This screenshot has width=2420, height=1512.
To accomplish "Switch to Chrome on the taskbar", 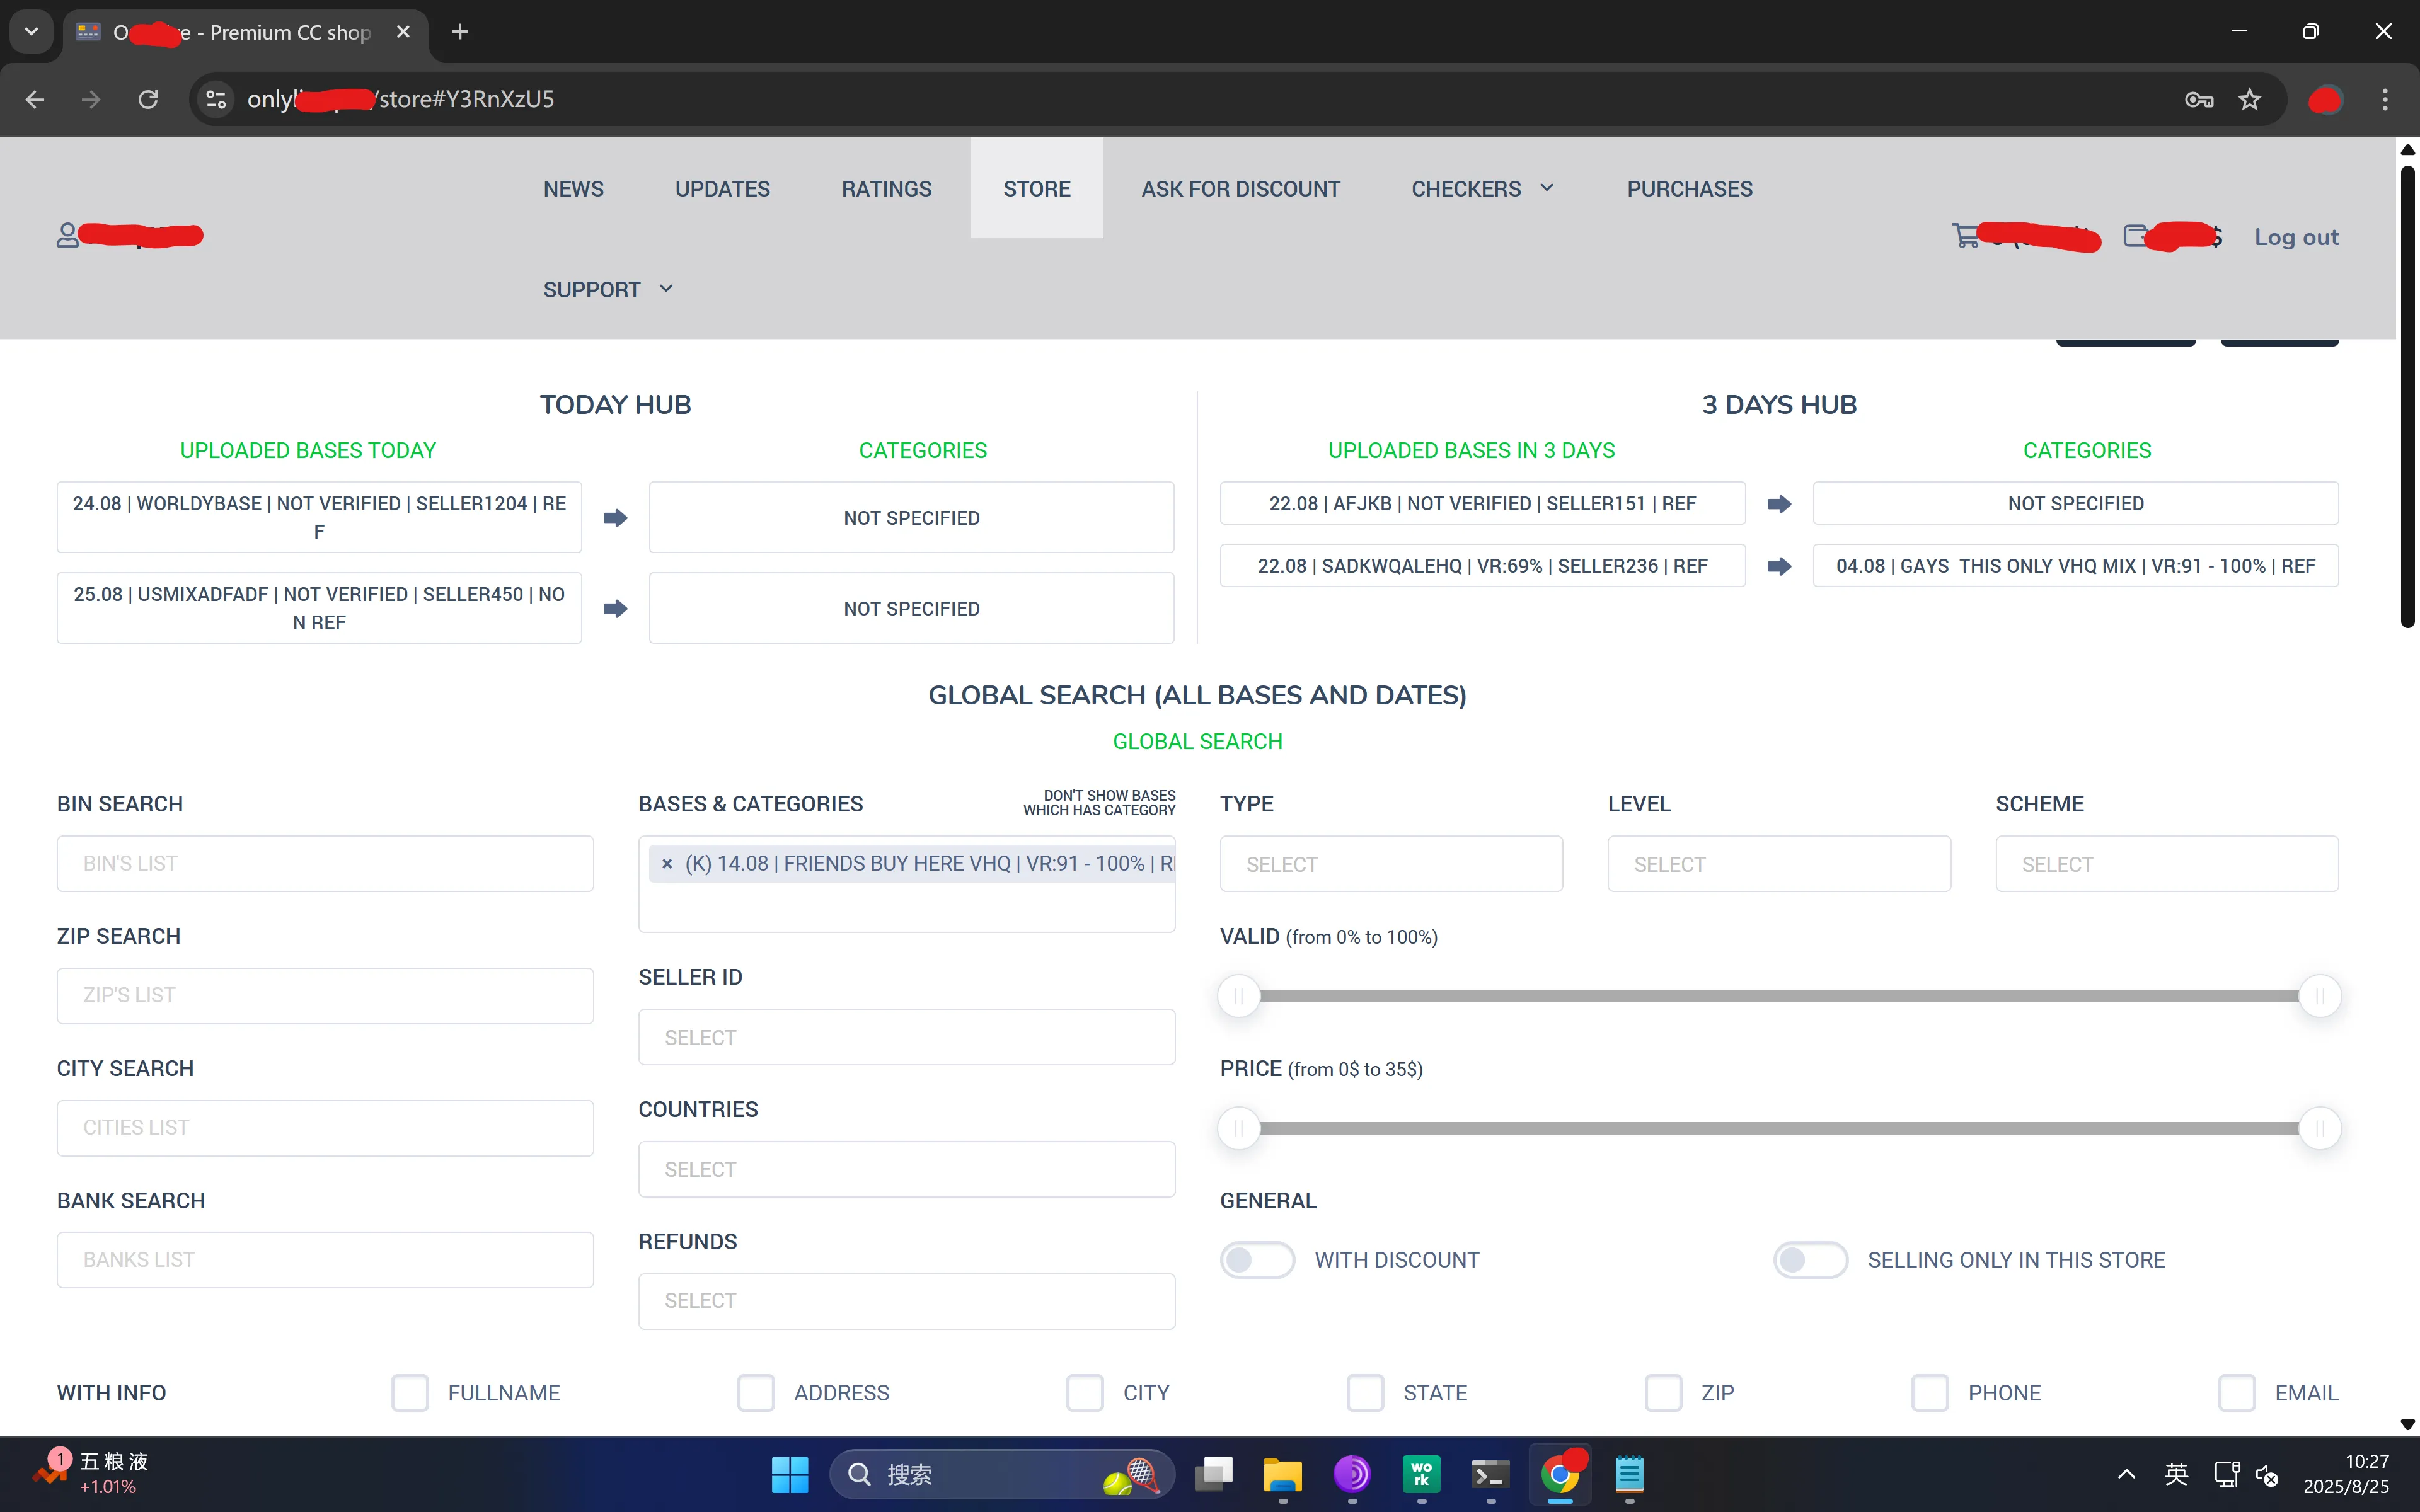I will click(x=1560, y=1474).
